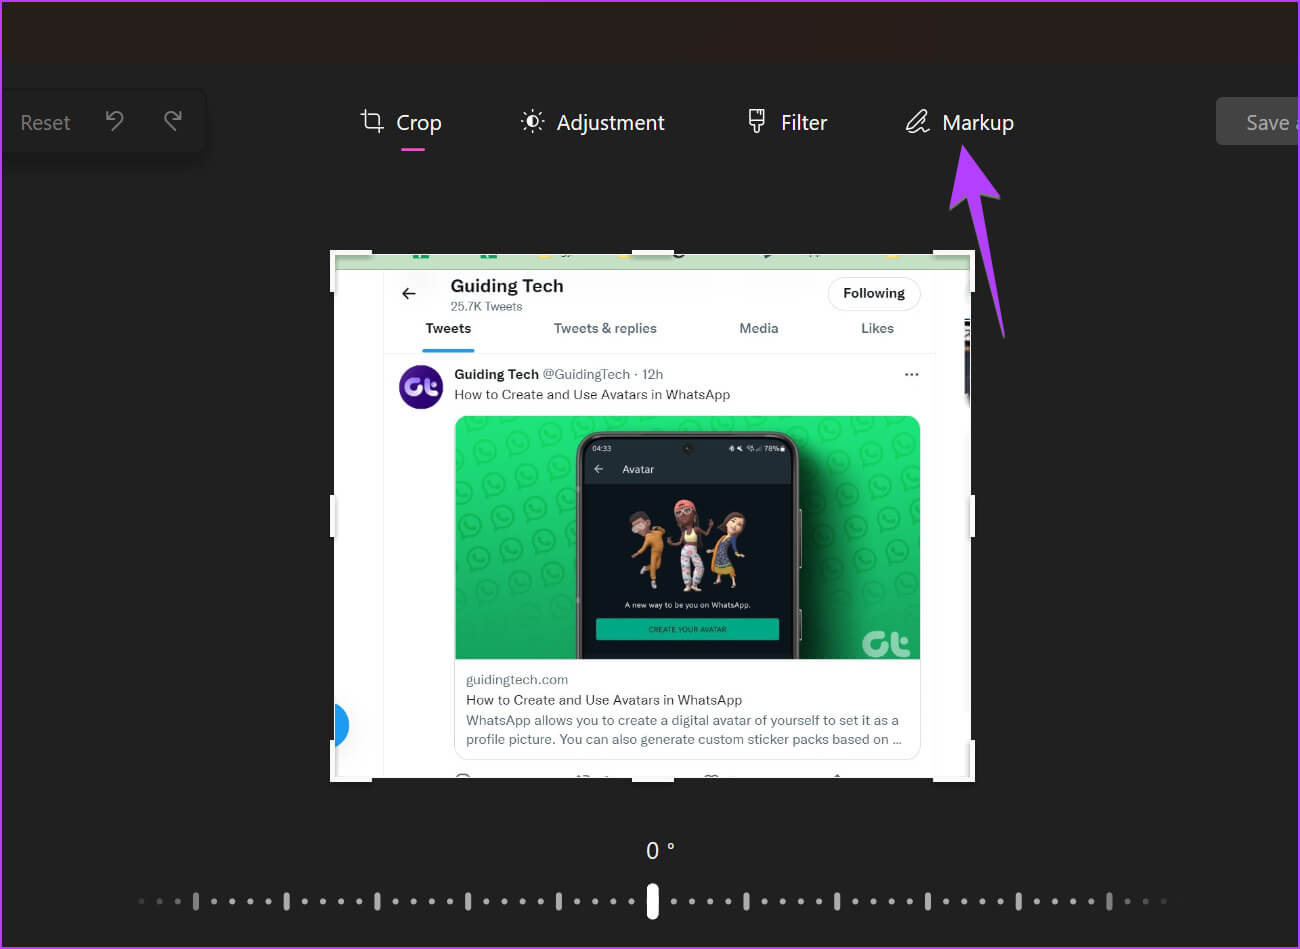Click the Media tab in the image

pos(758,328)
